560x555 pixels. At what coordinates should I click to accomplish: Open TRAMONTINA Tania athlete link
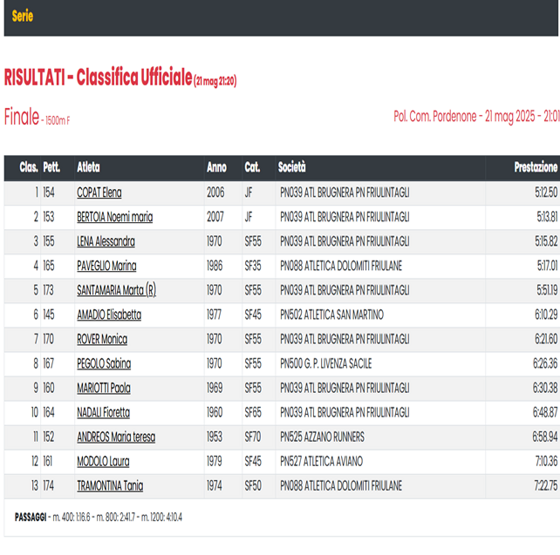(110, 486)
